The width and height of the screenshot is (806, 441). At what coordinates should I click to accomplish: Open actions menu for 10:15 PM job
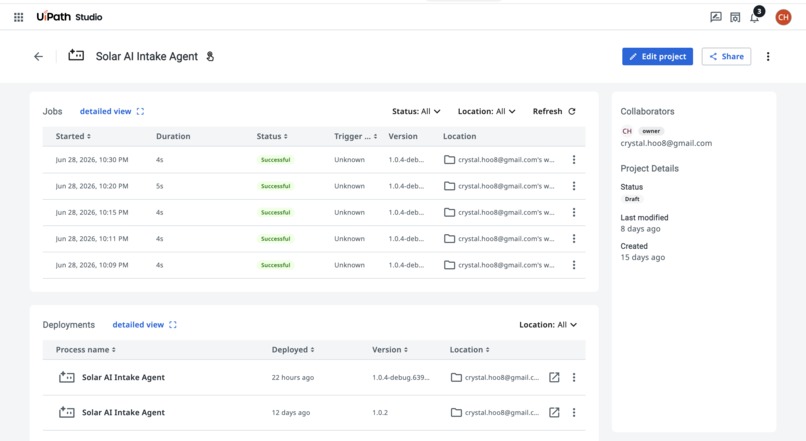[x=574, y=212]
